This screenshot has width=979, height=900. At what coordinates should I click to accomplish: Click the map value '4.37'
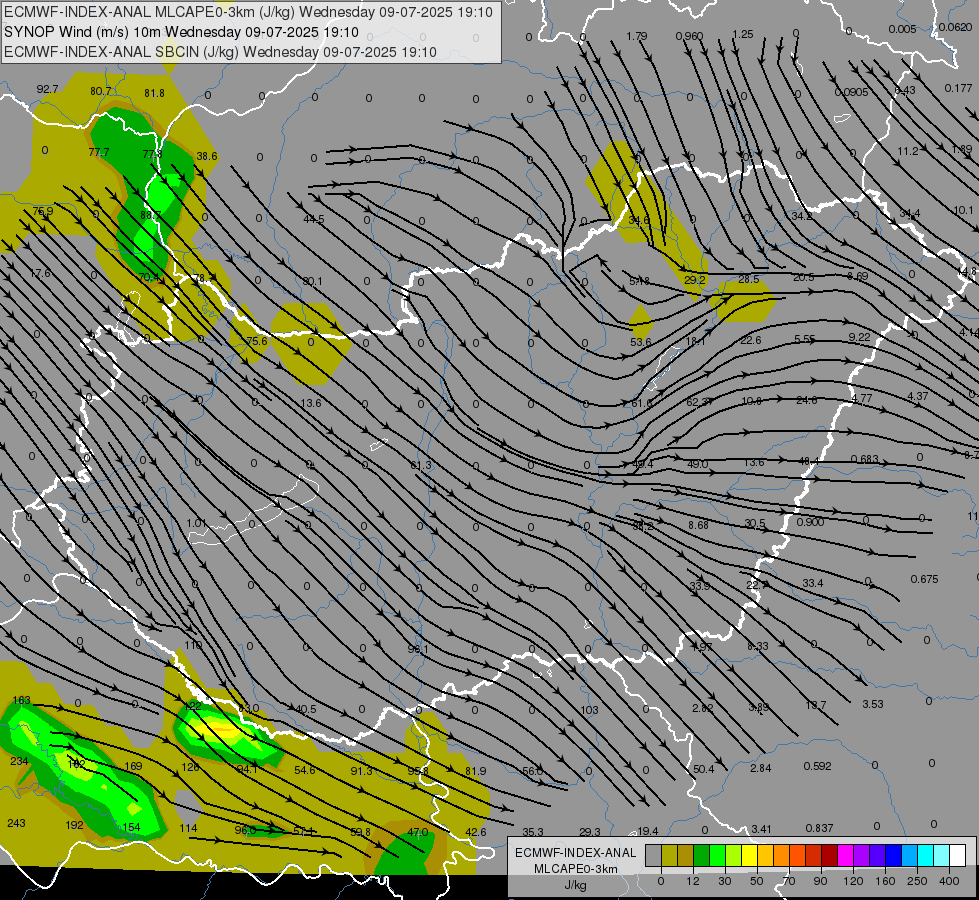[918, 396]
